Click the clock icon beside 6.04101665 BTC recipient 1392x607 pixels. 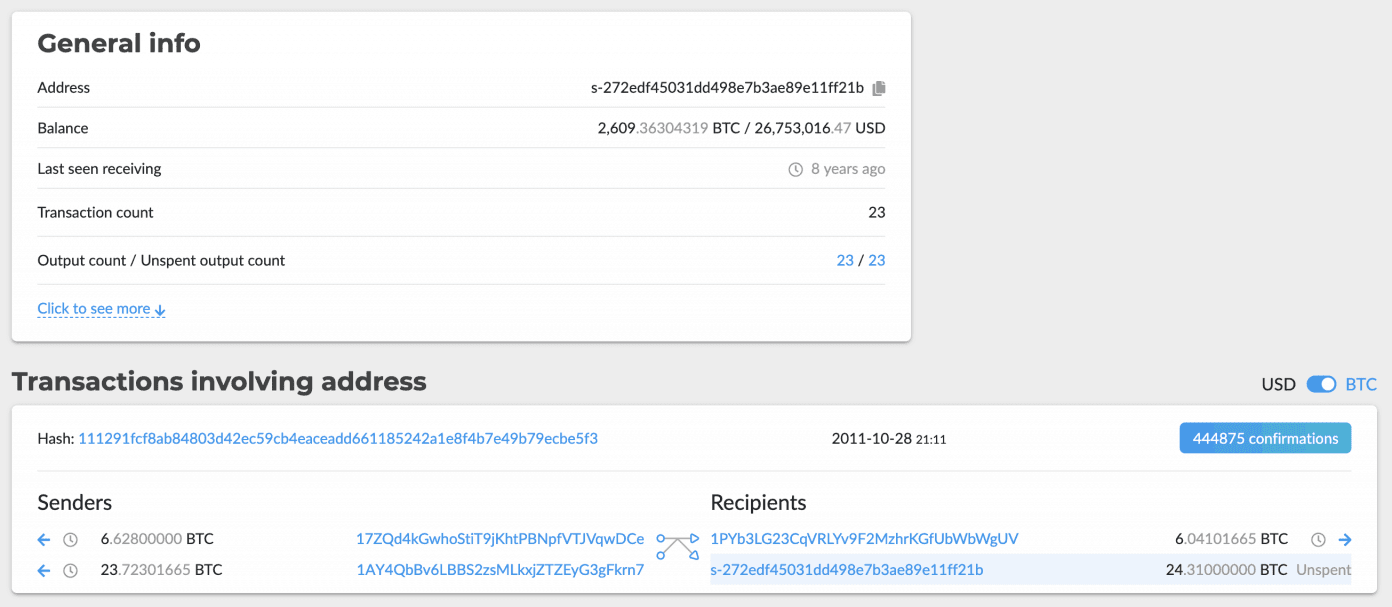tap(1318, 540)
